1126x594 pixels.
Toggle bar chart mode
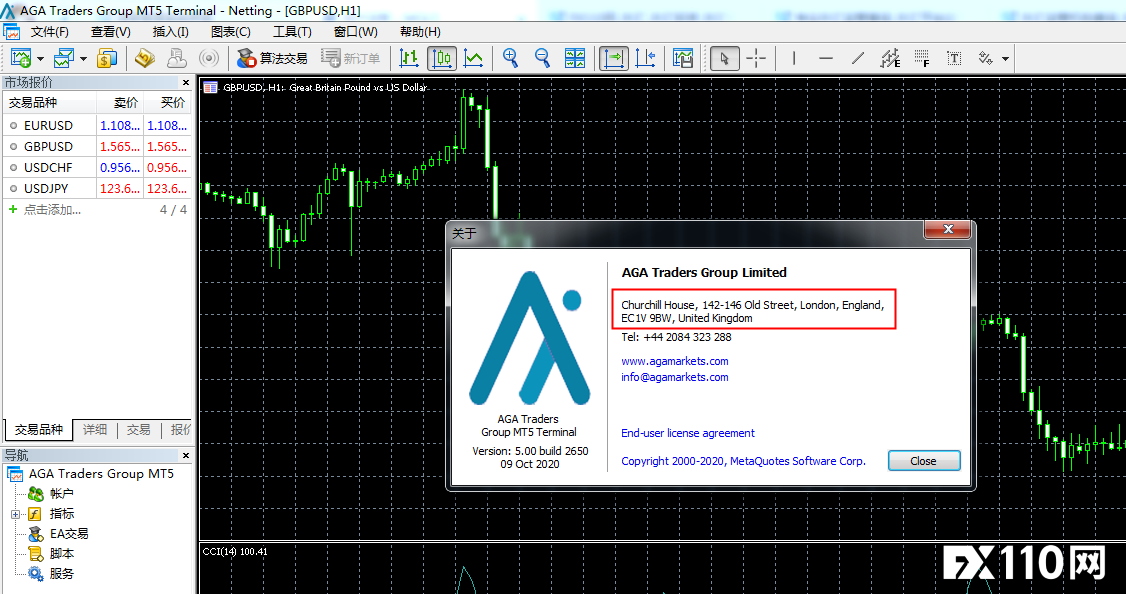409,58
